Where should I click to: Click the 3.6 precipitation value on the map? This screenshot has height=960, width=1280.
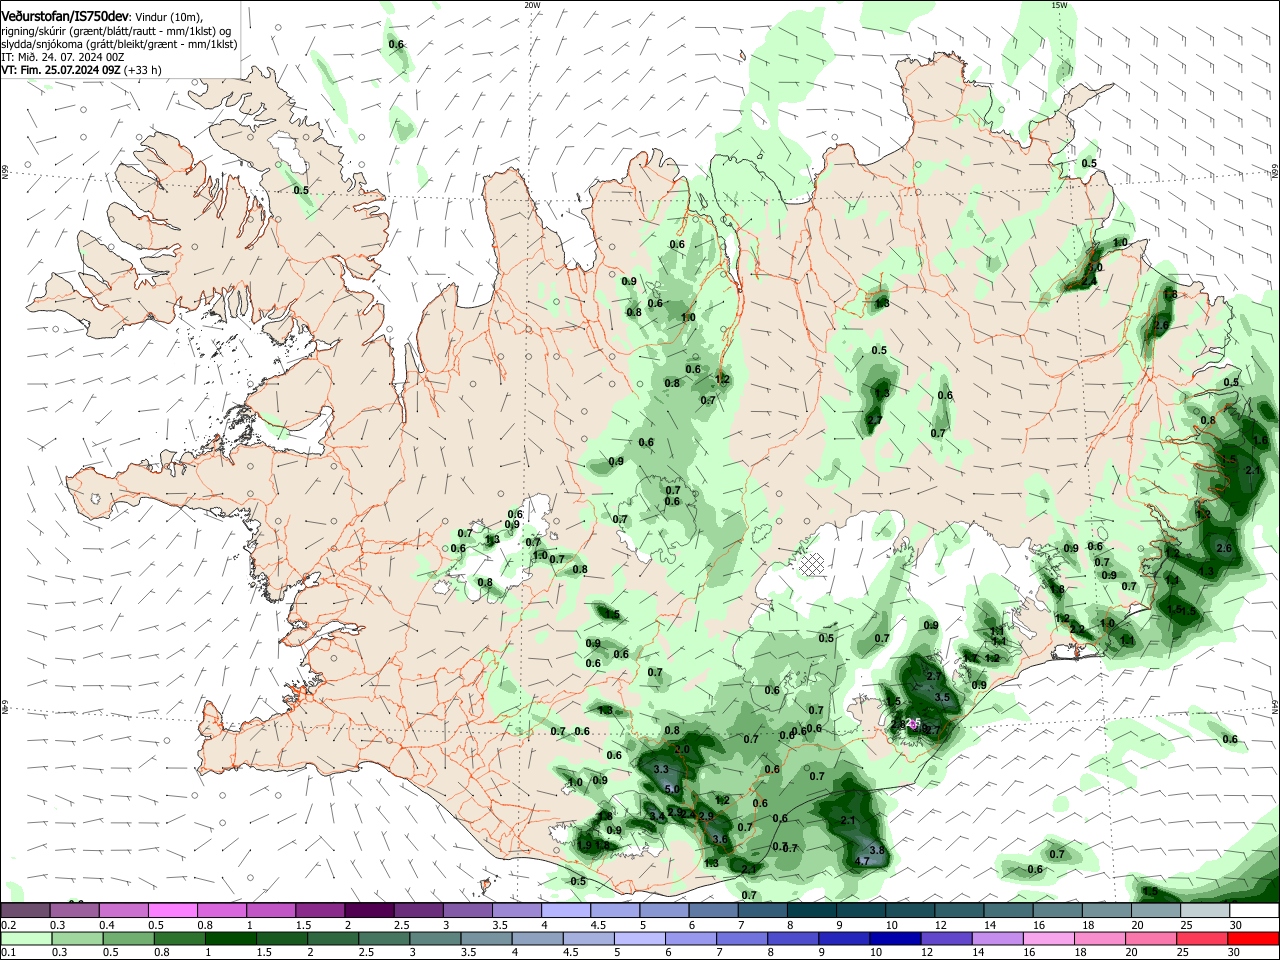tap(719, 838)
